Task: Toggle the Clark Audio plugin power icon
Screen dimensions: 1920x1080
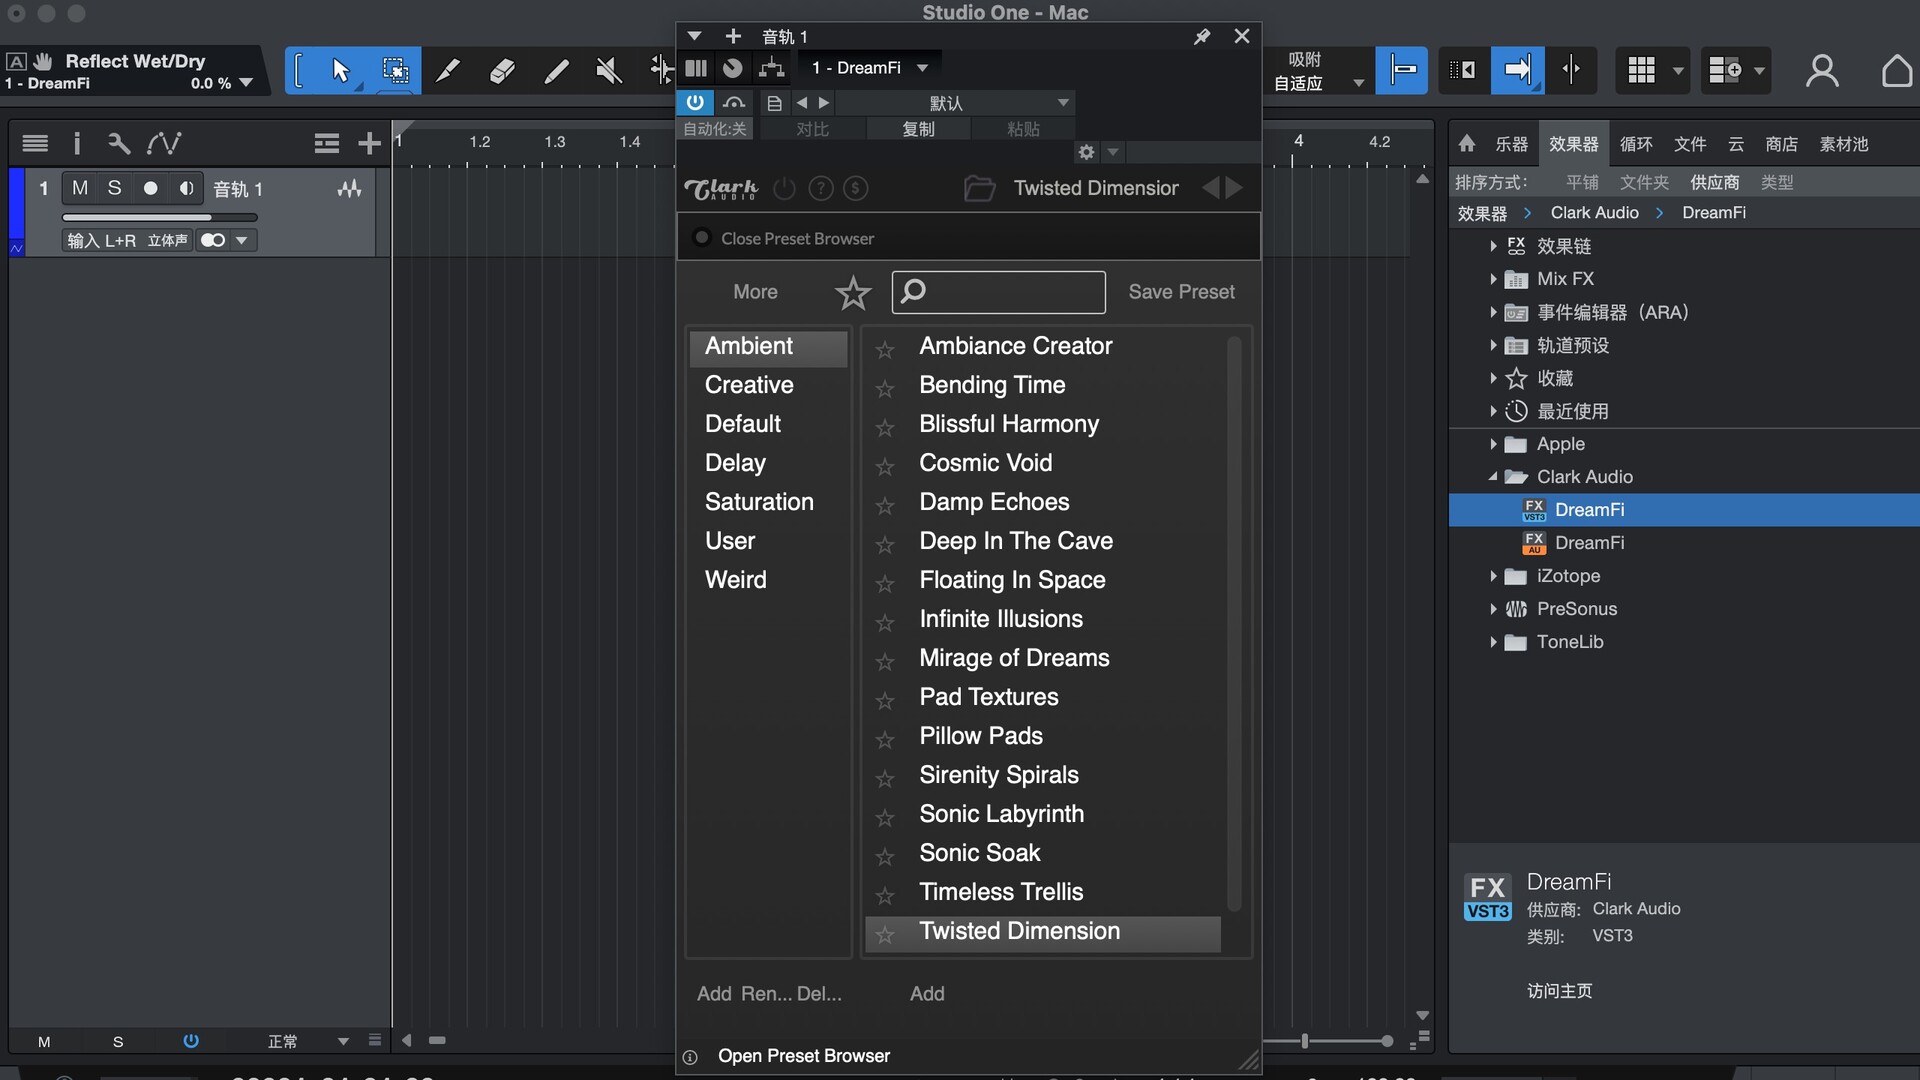Action: coord(785,188)
